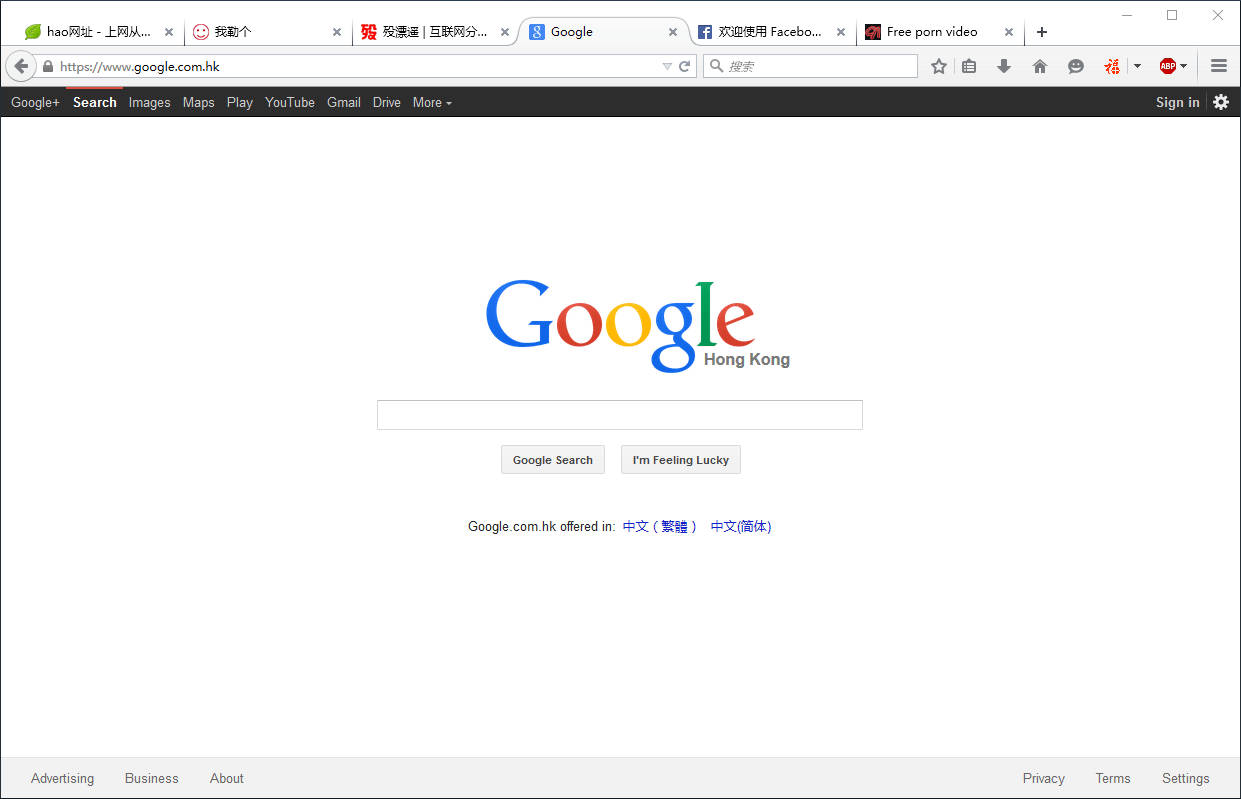The image size is (1241, 799).
Task: Click the padlock site security icon
Action: [47, 67]
